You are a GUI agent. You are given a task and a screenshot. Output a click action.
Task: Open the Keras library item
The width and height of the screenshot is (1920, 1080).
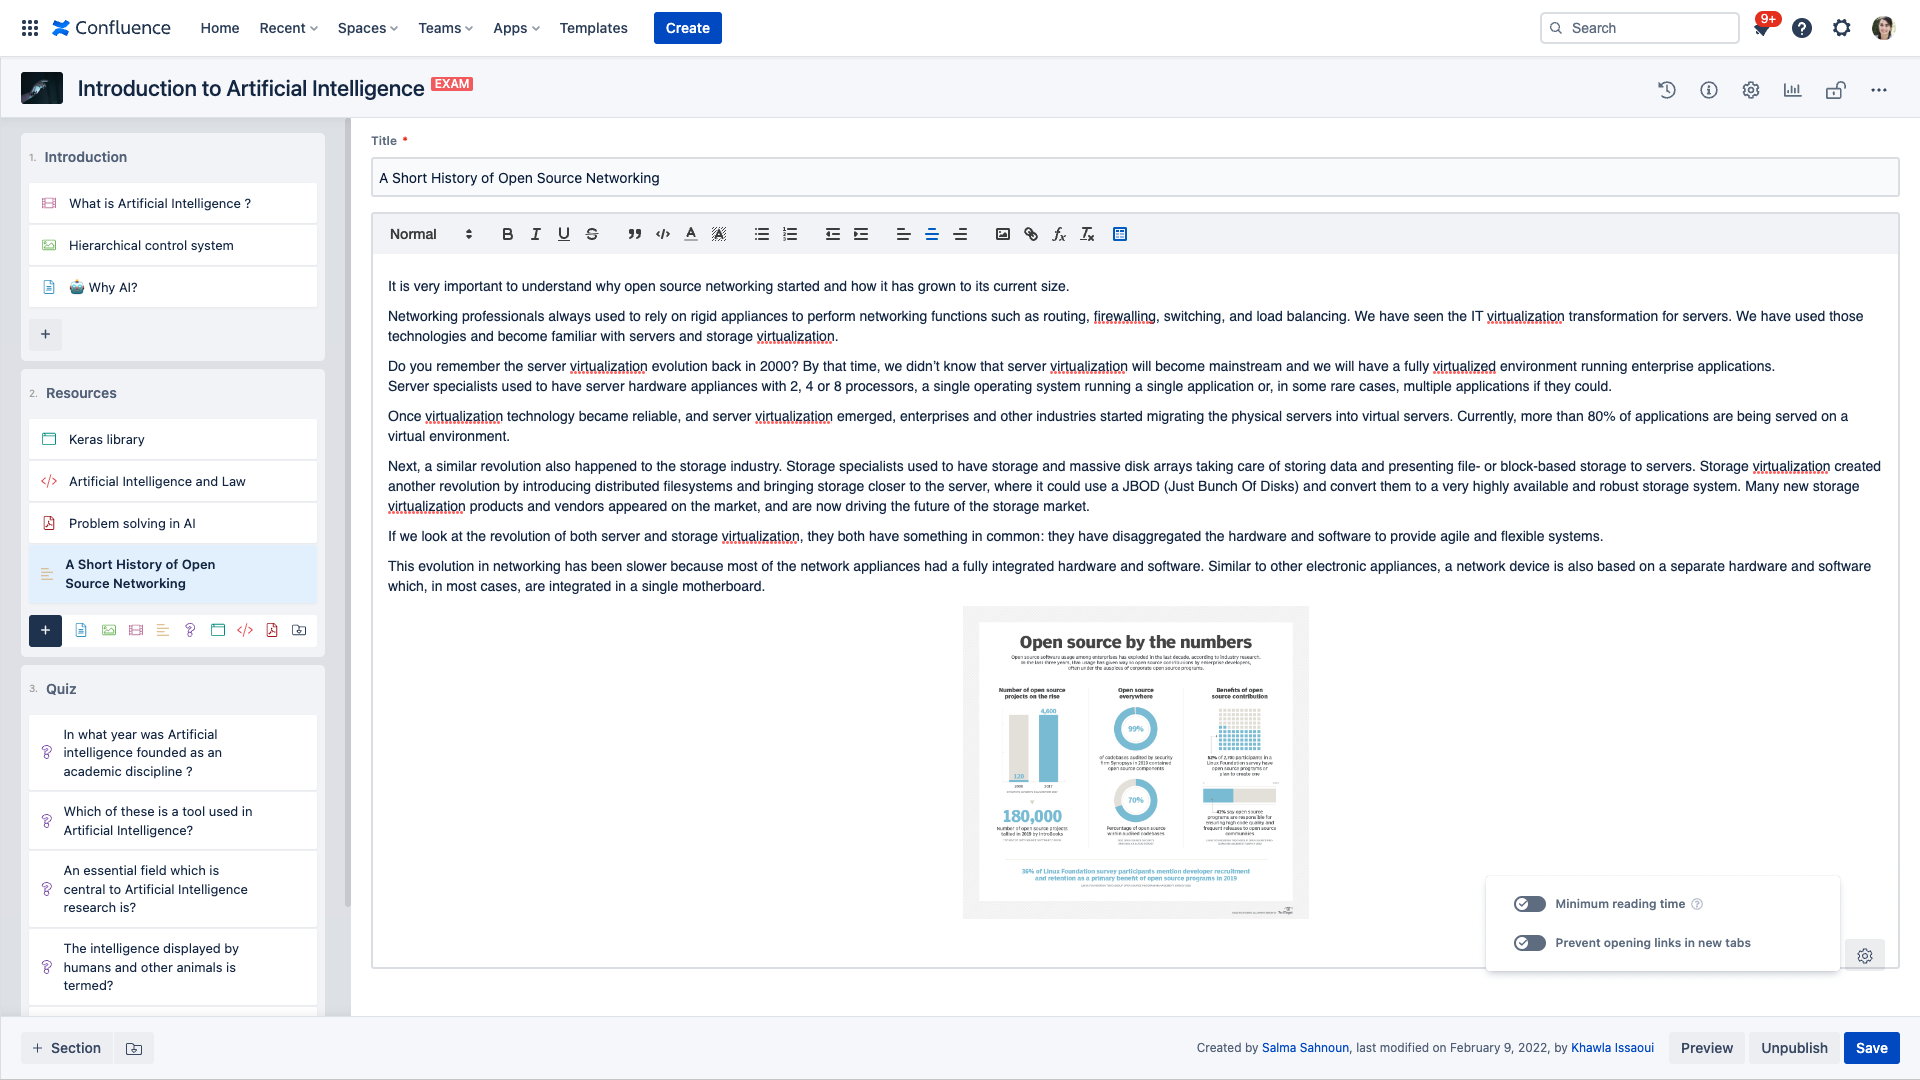click(x=173, y=439)
